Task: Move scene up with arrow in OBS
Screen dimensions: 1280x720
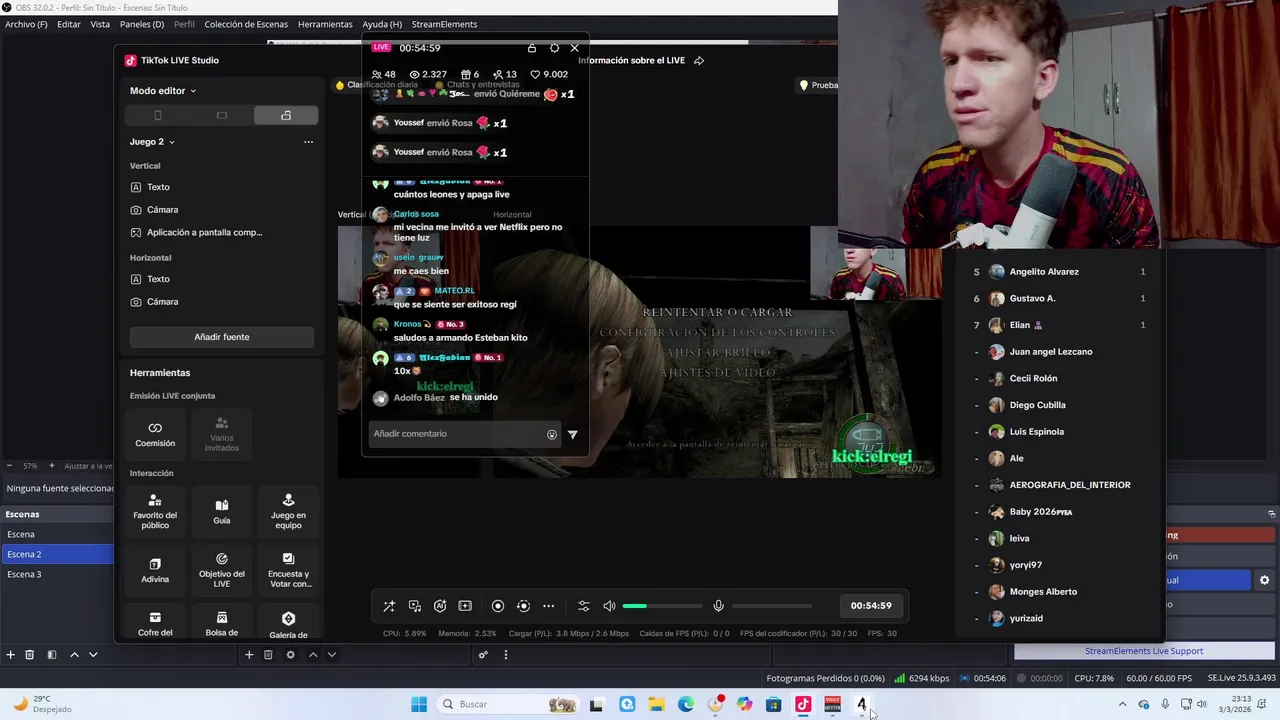Action: [74, 655]
